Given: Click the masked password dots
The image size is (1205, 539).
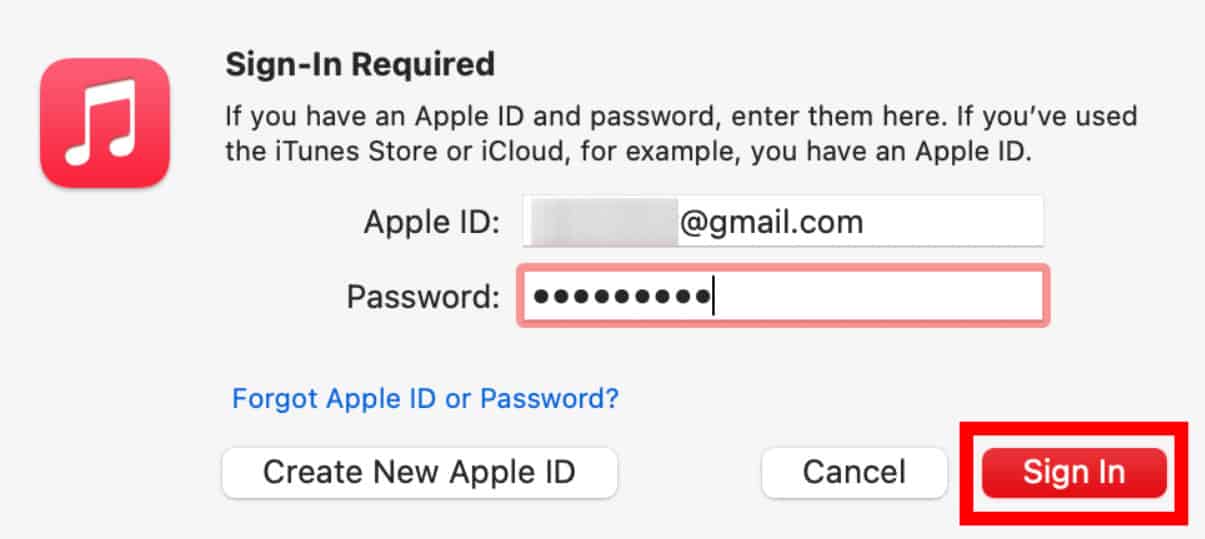Looking at the screenshot, I should coord(620,297).
